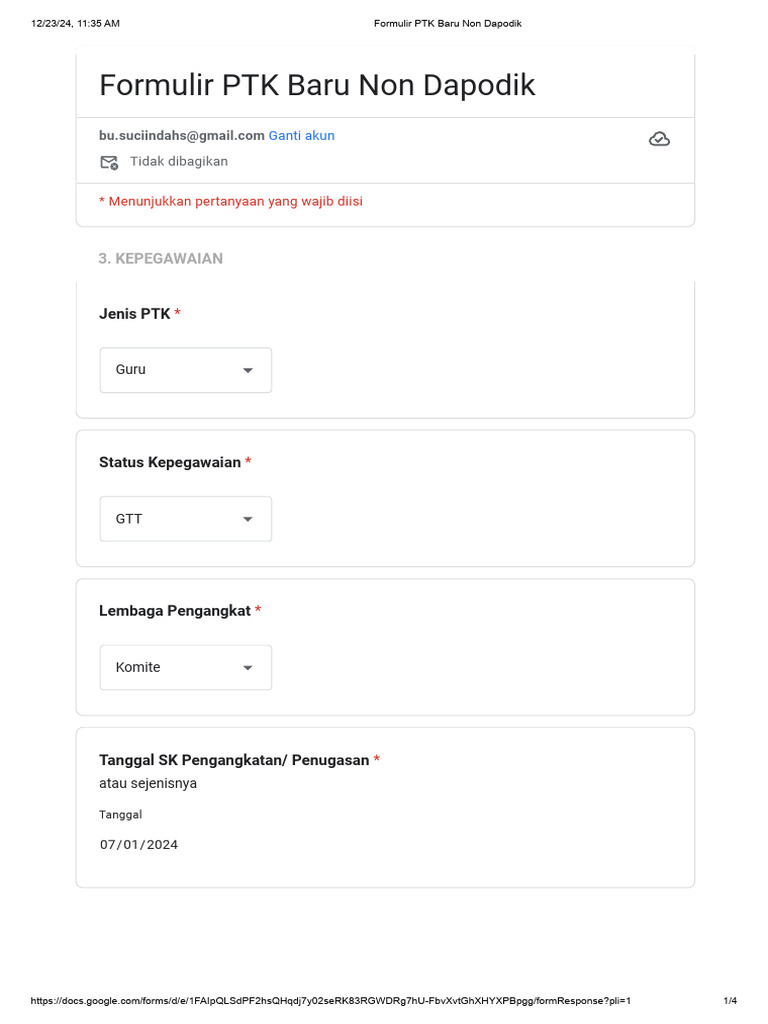This screenshot has height=1024, width=768.
Task: Click the Status Kepegawaian question label
Action: 170,462
